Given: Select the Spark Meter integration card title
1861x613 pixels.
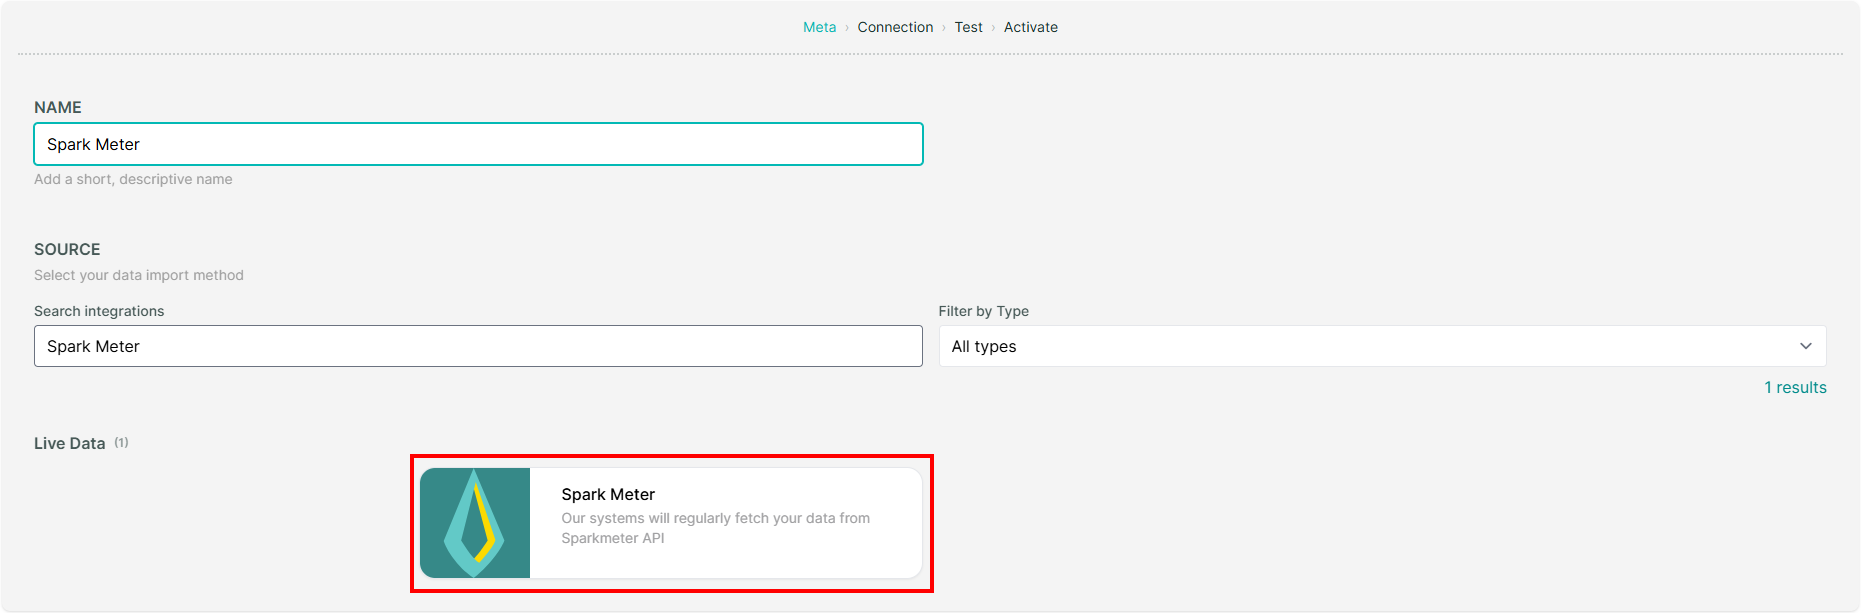Looking at the screenshot, I should pyautogui.click(x=608, y=494).
